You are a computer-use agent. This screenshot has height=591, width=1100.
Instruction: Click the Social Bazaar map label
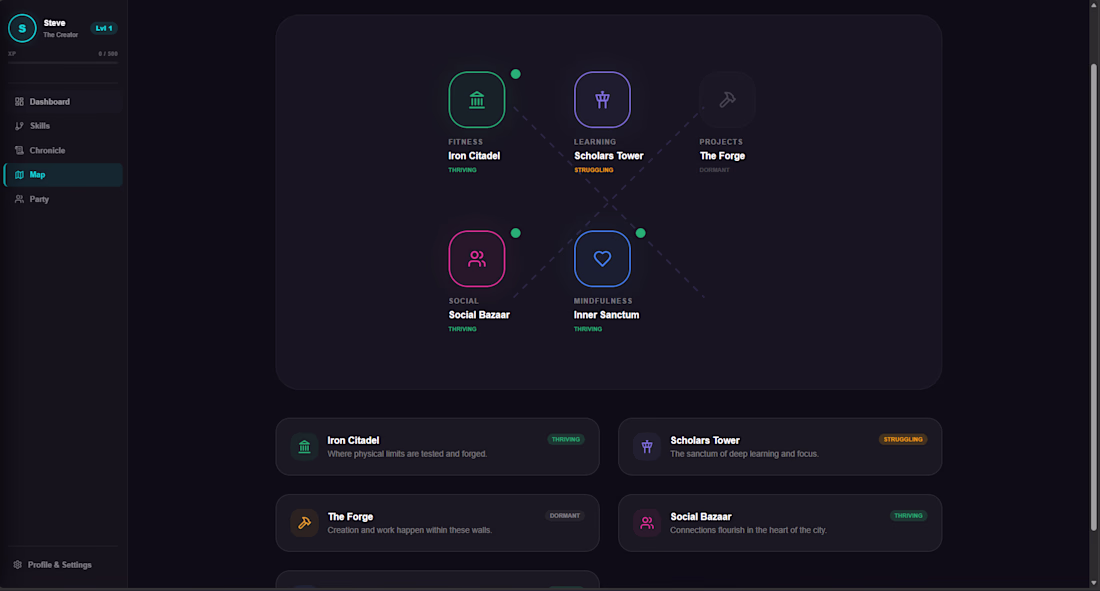tap(479, 315)
